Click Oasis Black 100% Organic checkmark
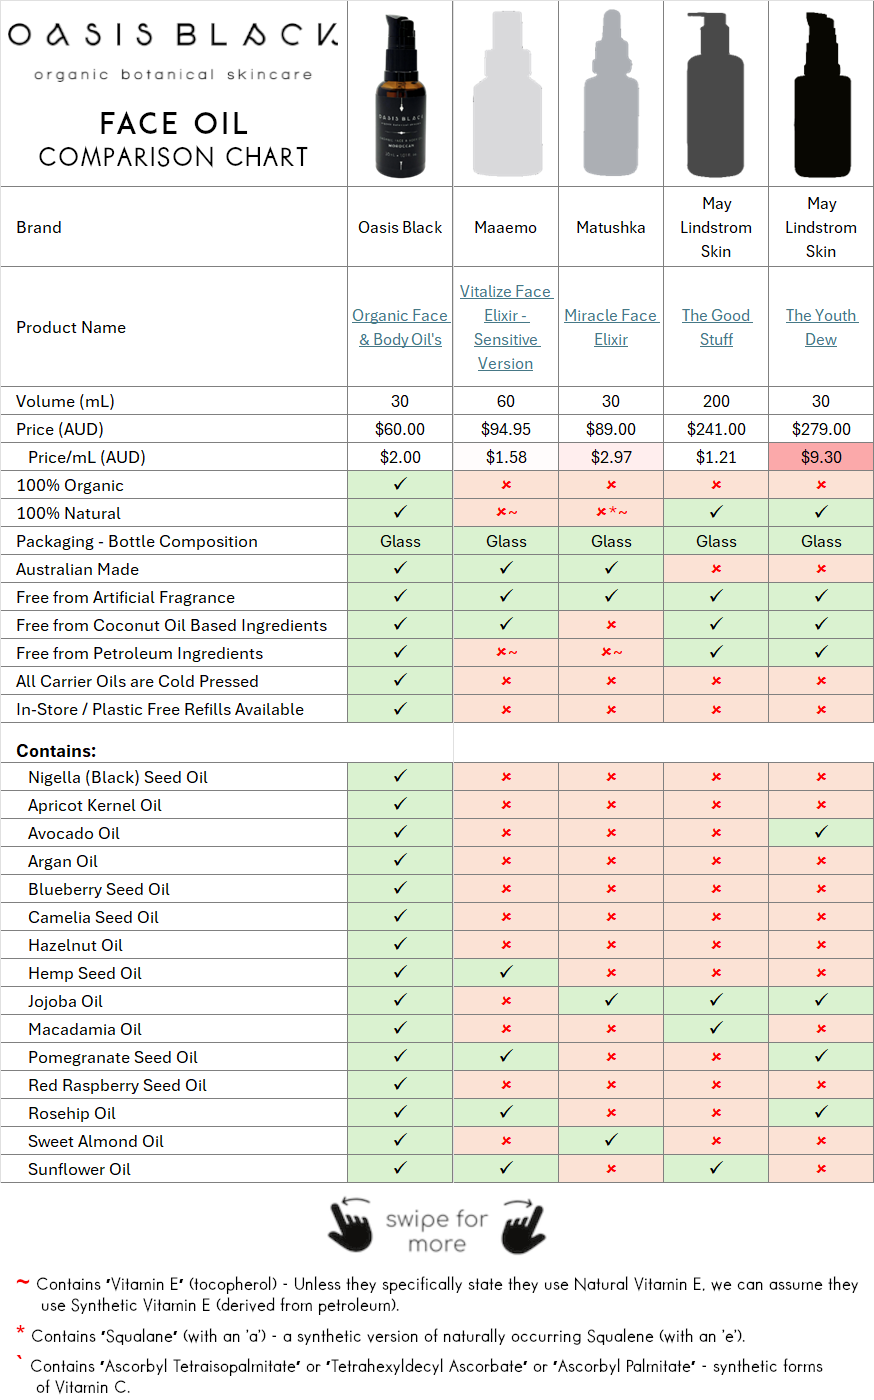The image size is (874, 1400). [x=400, y=485]
